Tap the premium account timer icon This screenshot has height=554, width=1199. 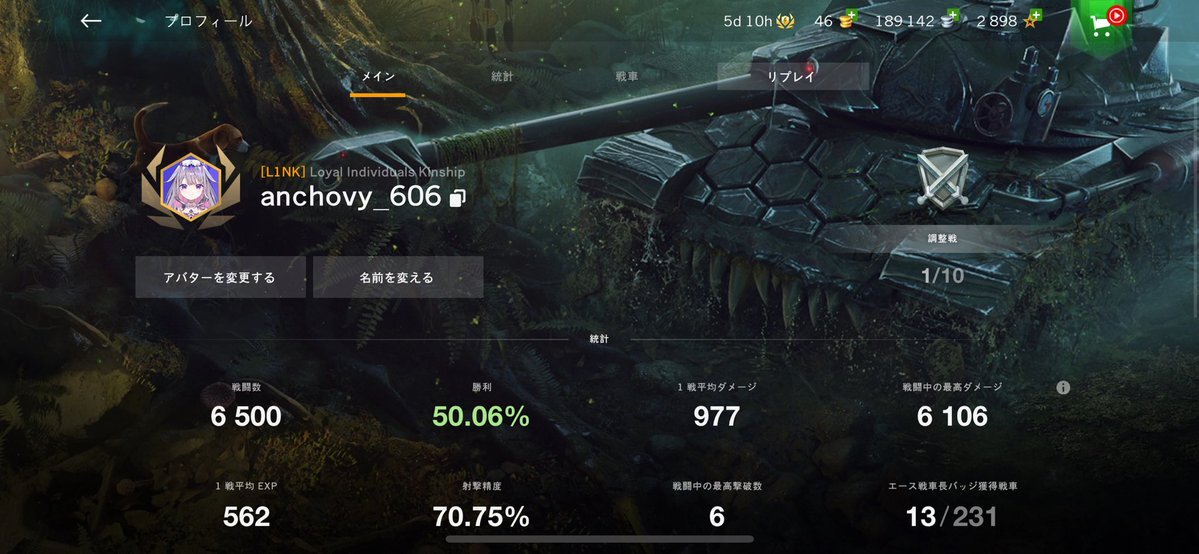pos(785,21)
